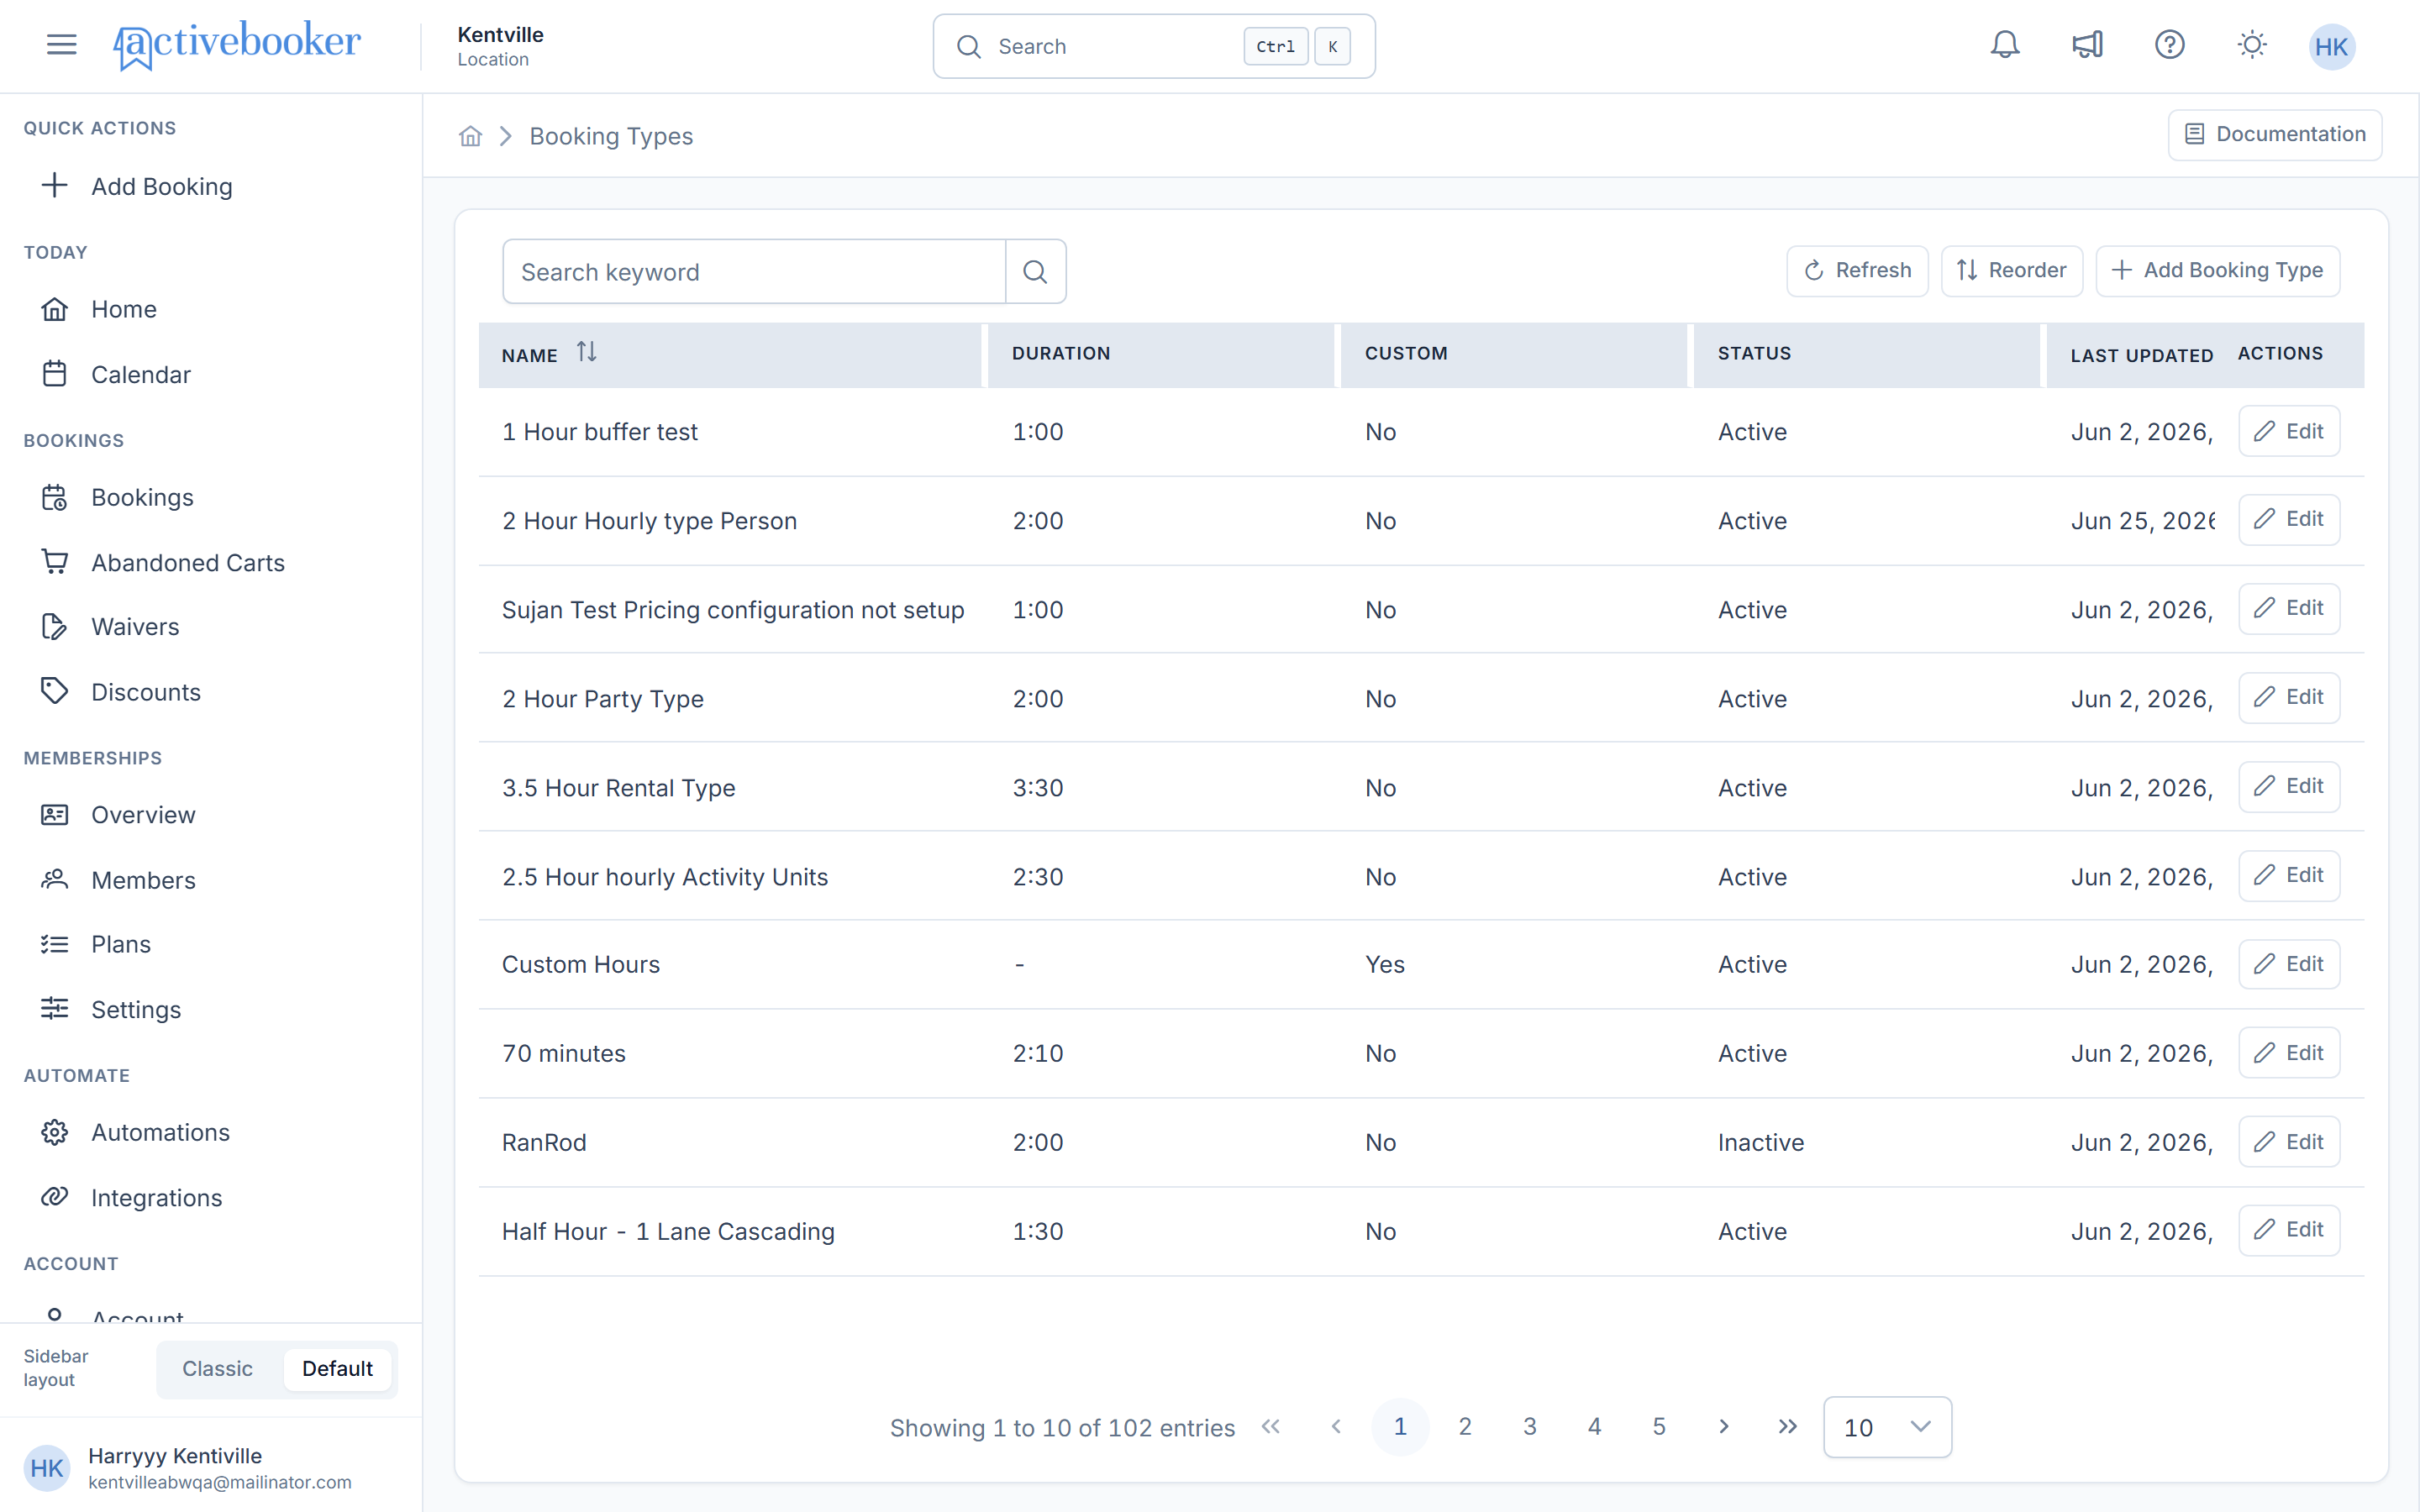
Task: Edit the 2 Hour Party Type row
Action: click(2288, 697)
